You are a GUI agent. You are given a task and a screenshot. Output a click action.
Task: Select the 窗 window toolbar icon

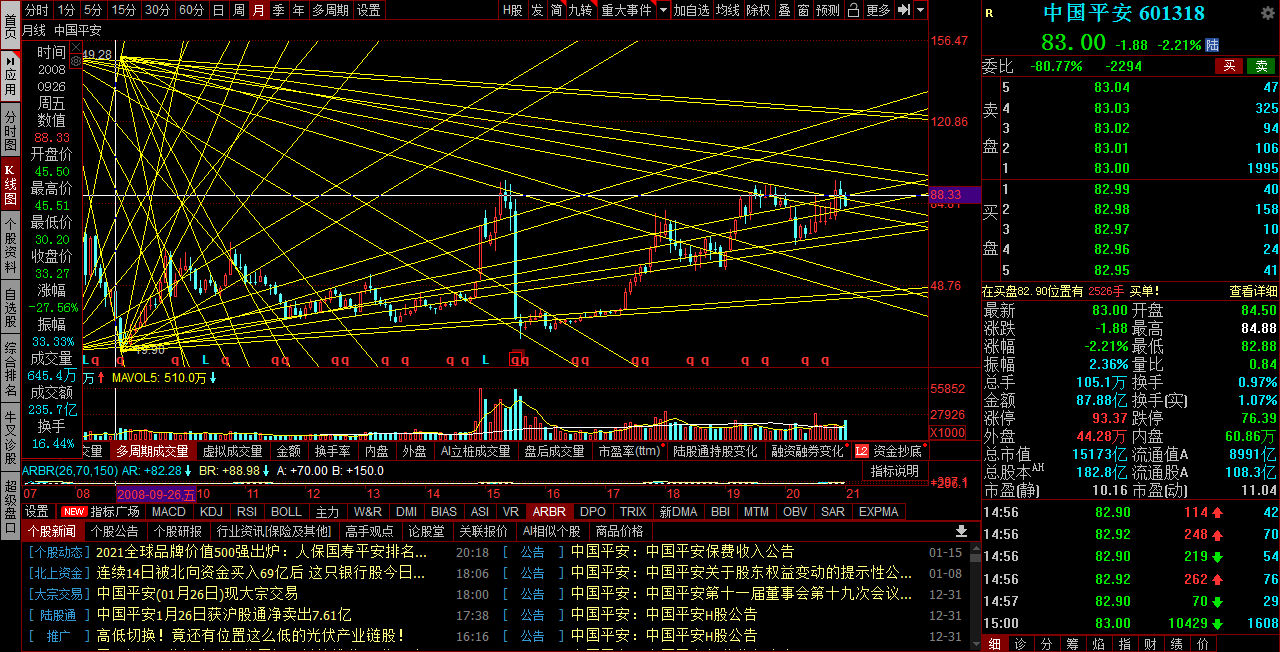[x=804, y=10]
